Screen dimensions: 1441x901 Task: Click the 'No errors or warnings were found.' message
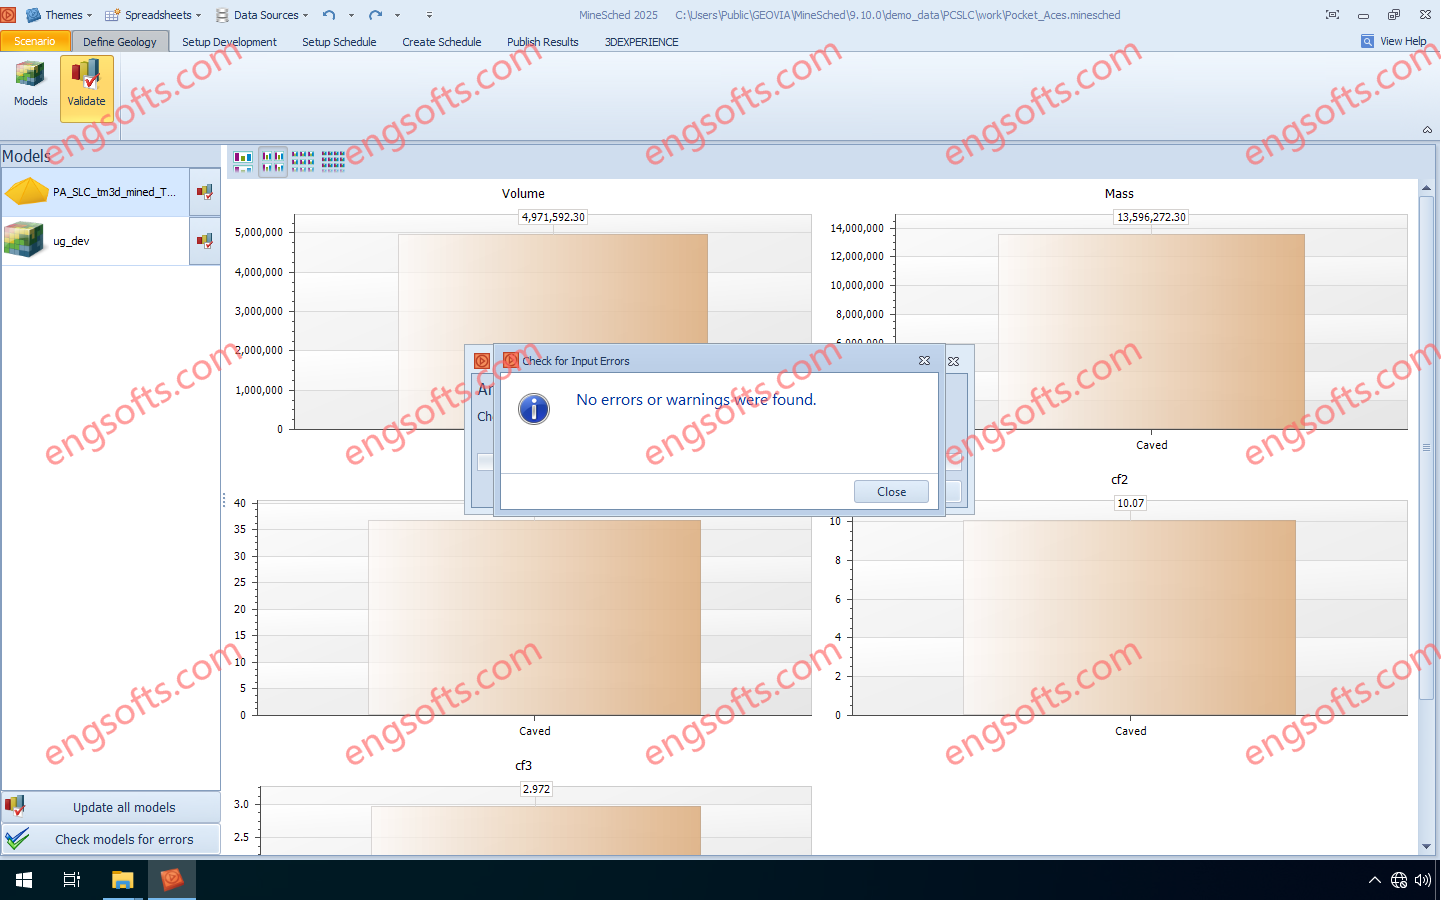tap(696, 400)
